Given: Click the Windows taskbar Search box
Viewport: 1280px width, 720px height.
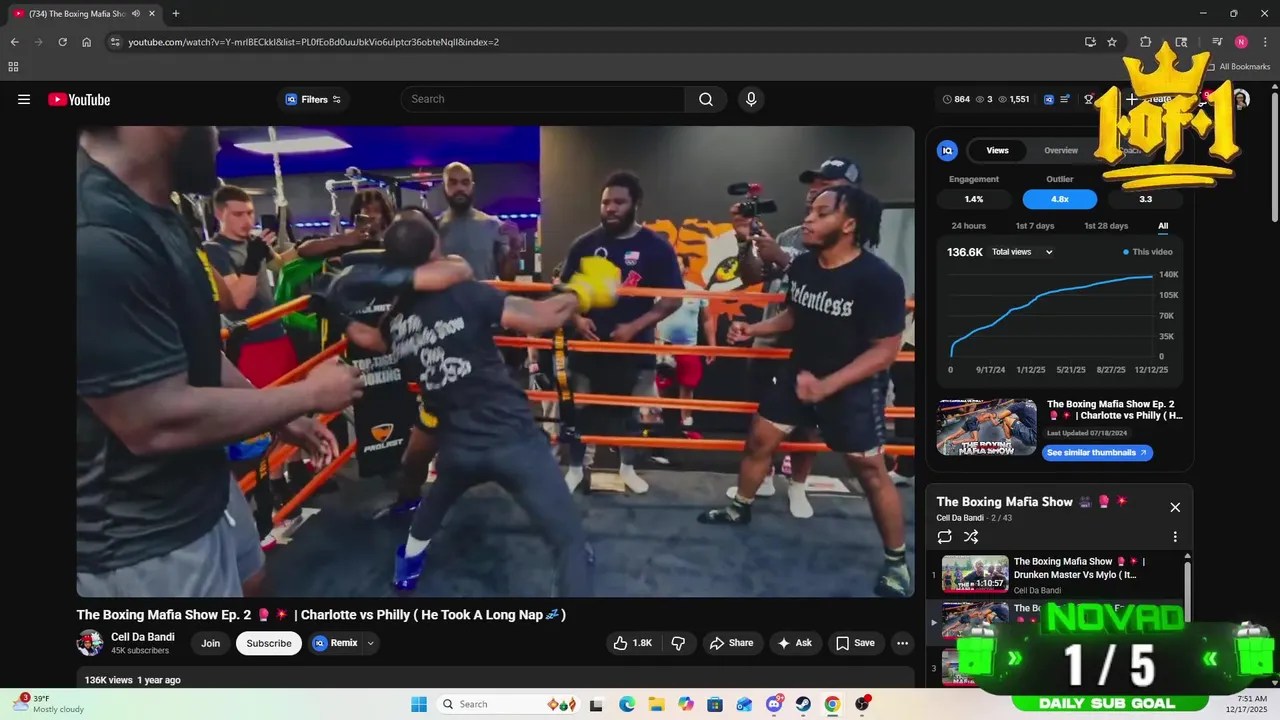Looking at the screenshot, I should [x=508, y=704].
